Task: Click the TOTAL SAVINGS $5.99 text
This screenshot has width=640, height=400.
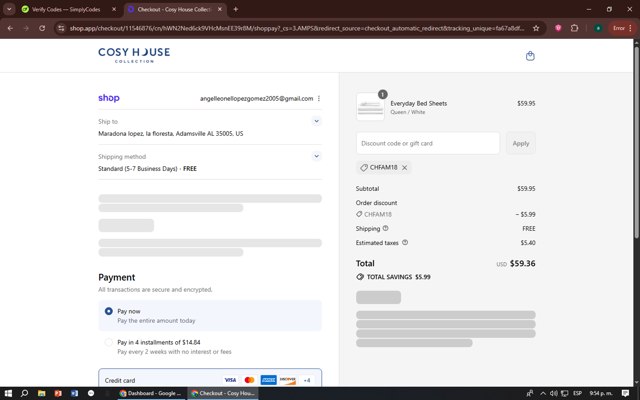Action: coord(398,277)
